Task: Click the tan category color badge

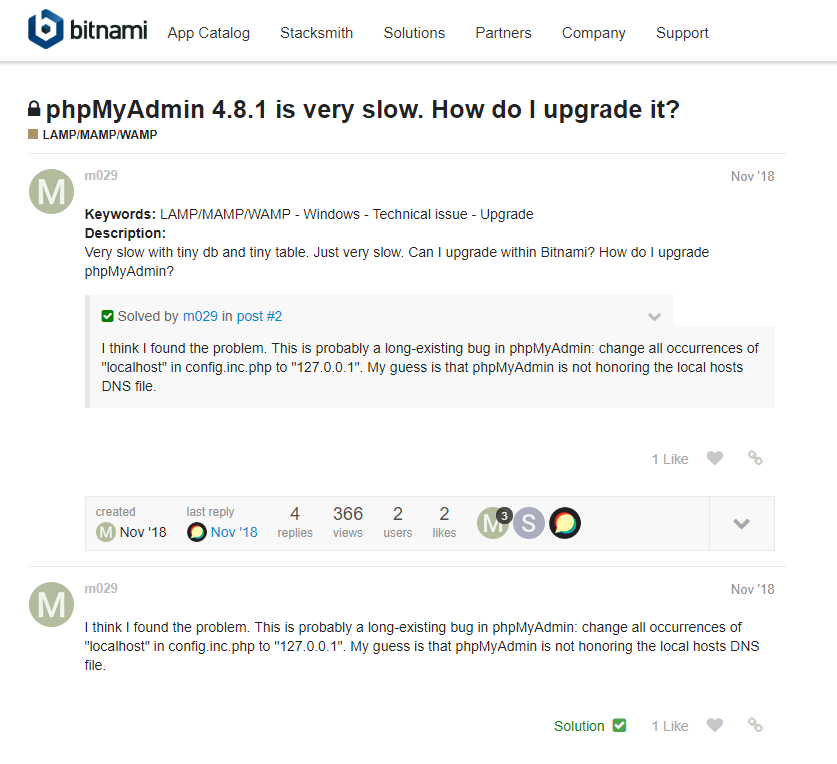Action: [x=33, y=134]
